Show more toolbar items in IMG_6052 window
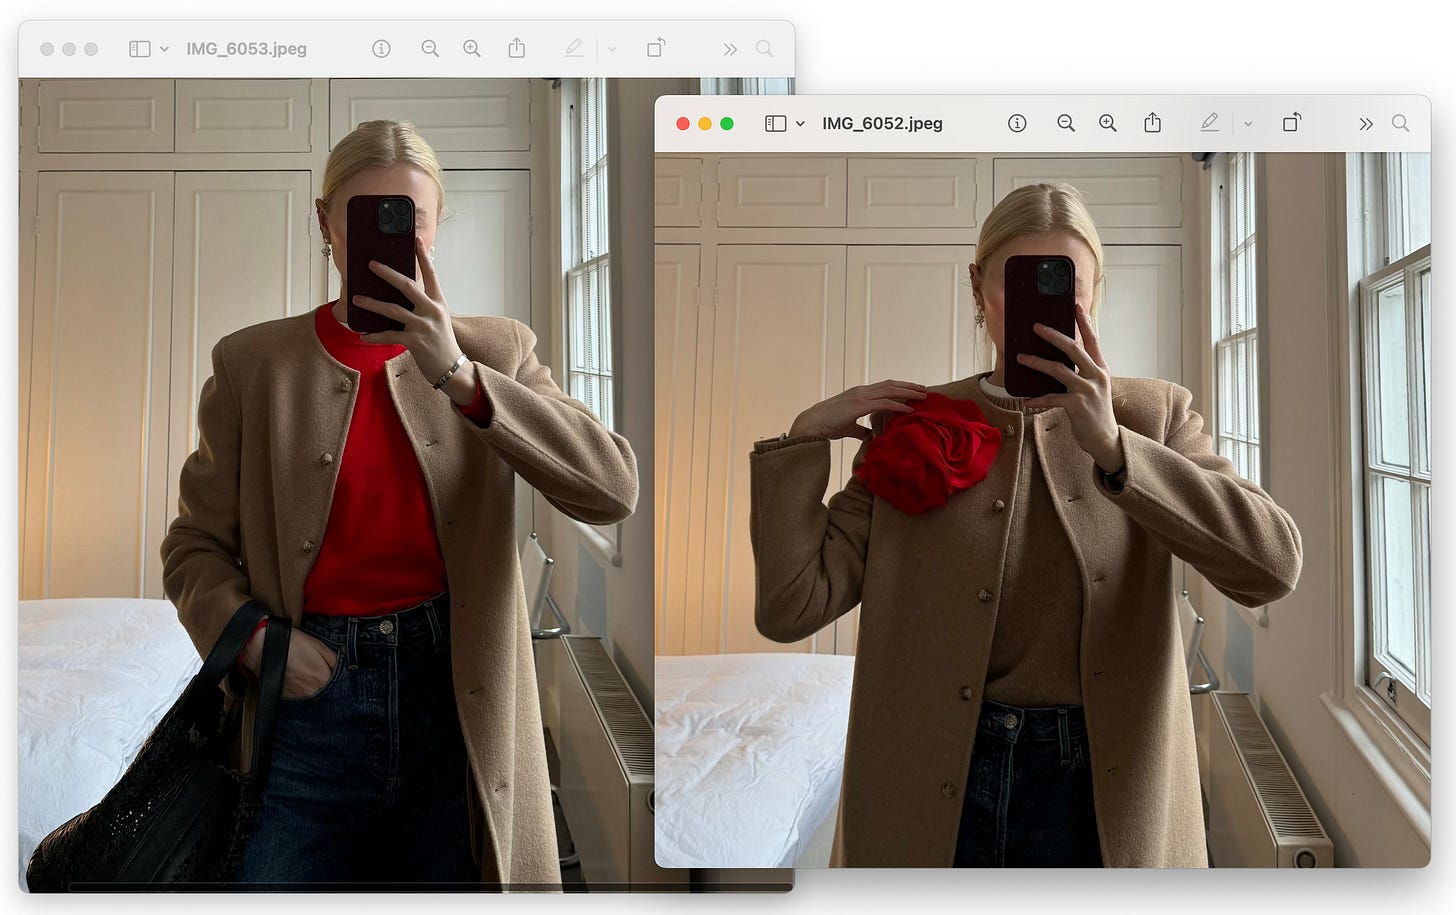The width and height of the screenshot is (1456, 915). 1366,124
